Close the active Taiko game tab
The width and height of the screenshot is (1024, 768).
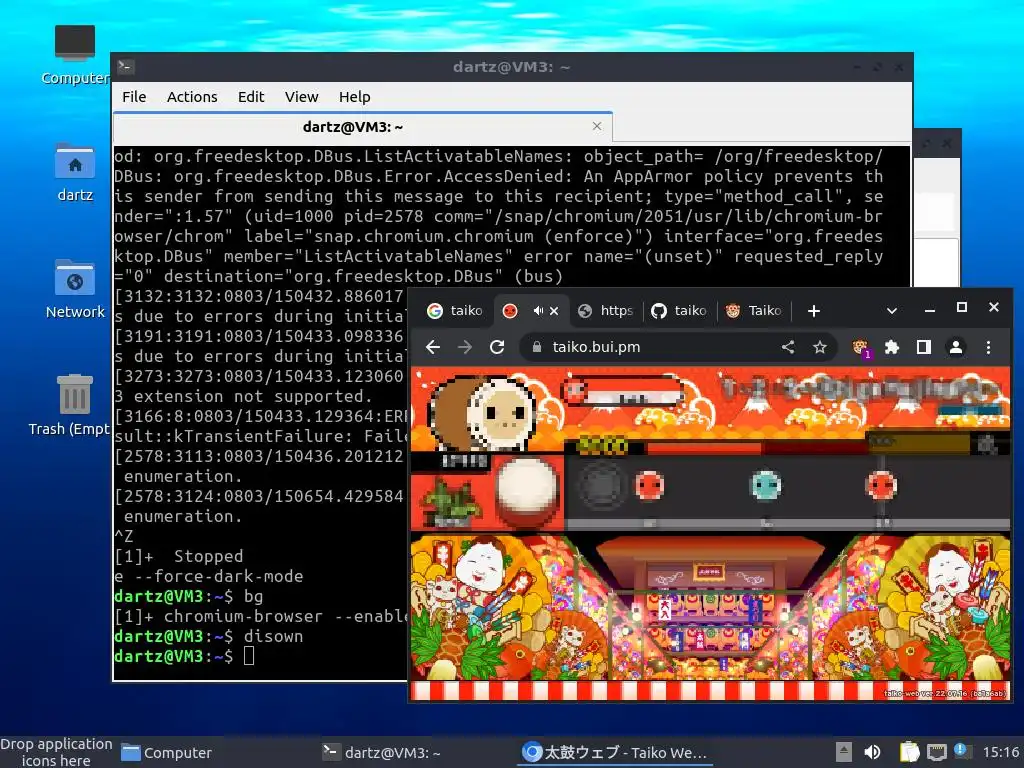pyautogui.click(x=554, y=311)
